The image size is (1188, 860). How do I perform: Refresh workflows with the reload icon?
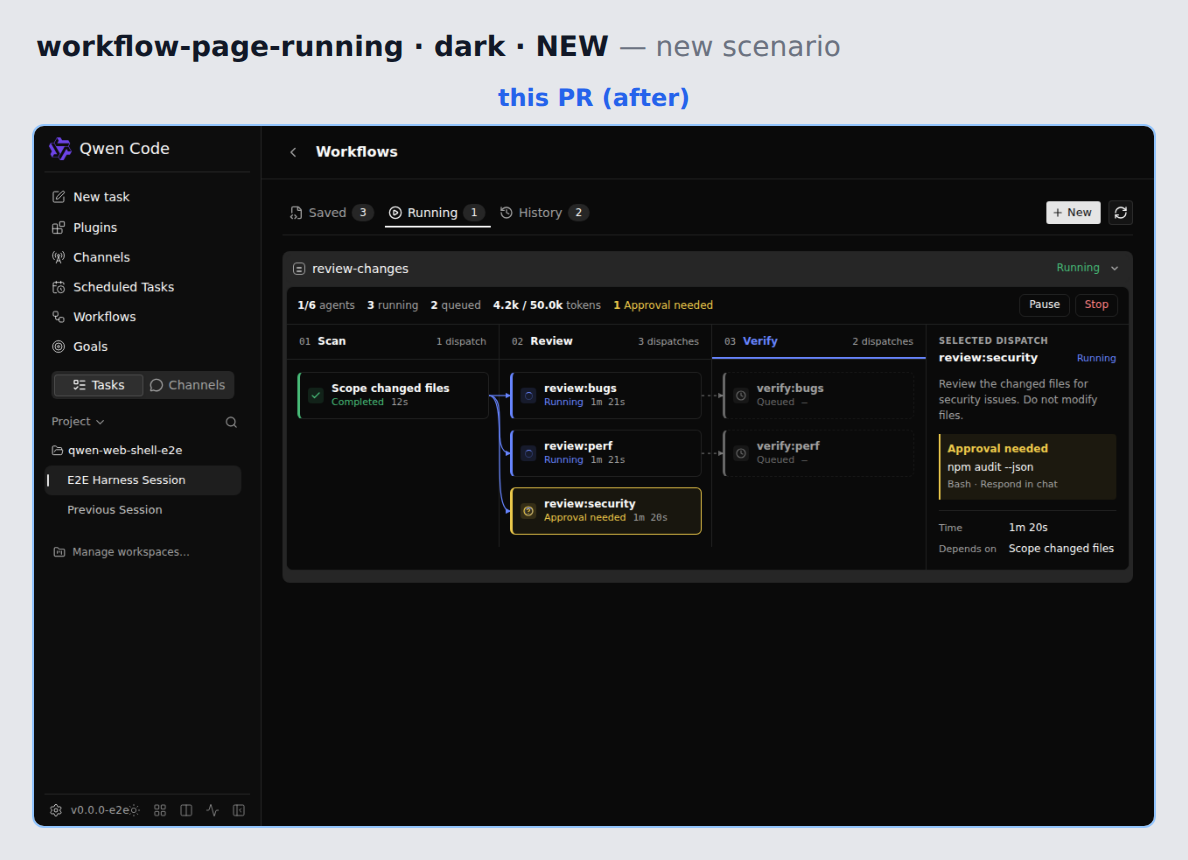1121,213
